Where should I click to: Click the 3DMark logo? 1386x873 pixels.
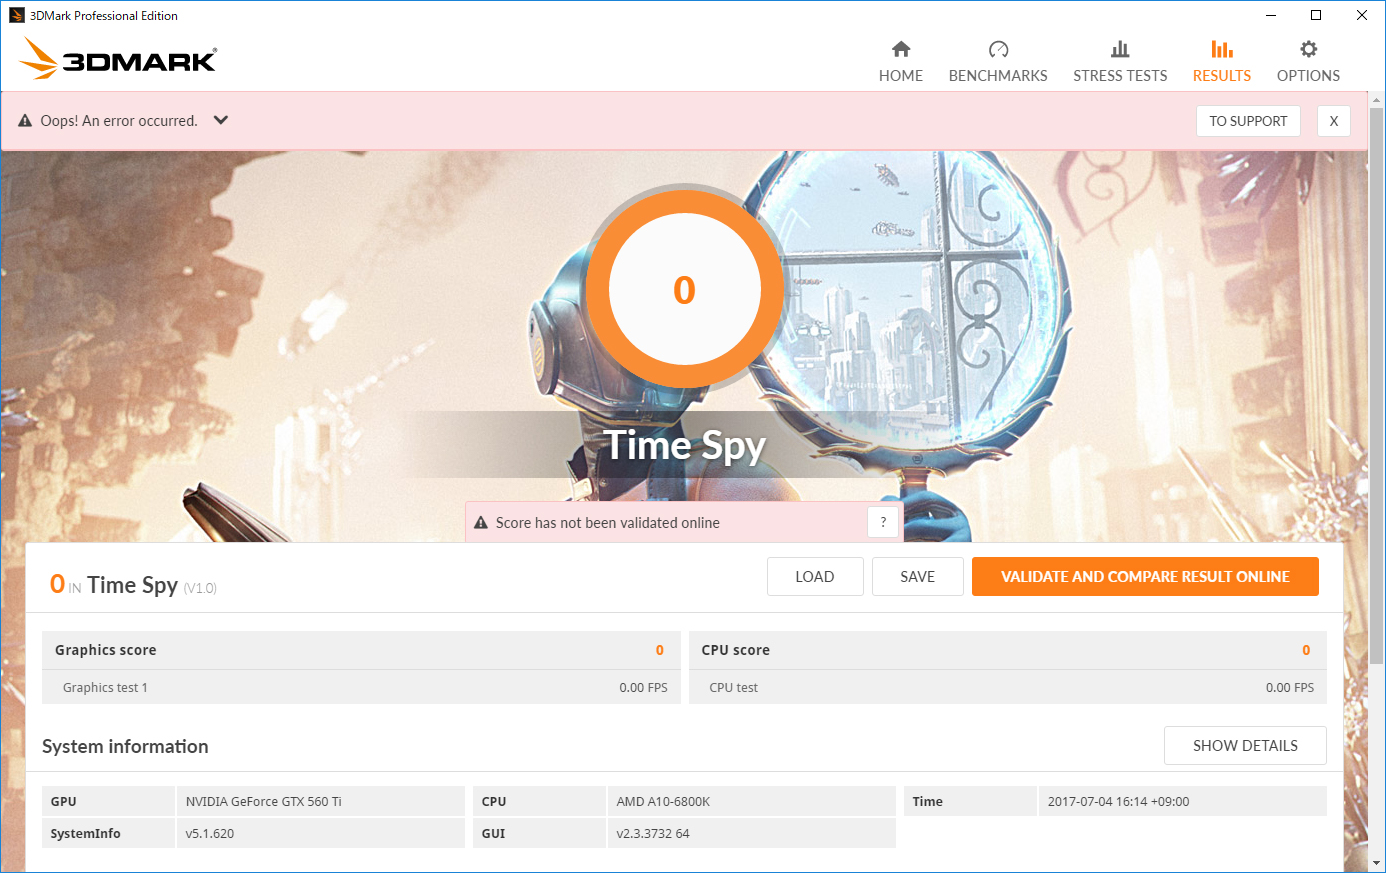click(x=117, y=58)
